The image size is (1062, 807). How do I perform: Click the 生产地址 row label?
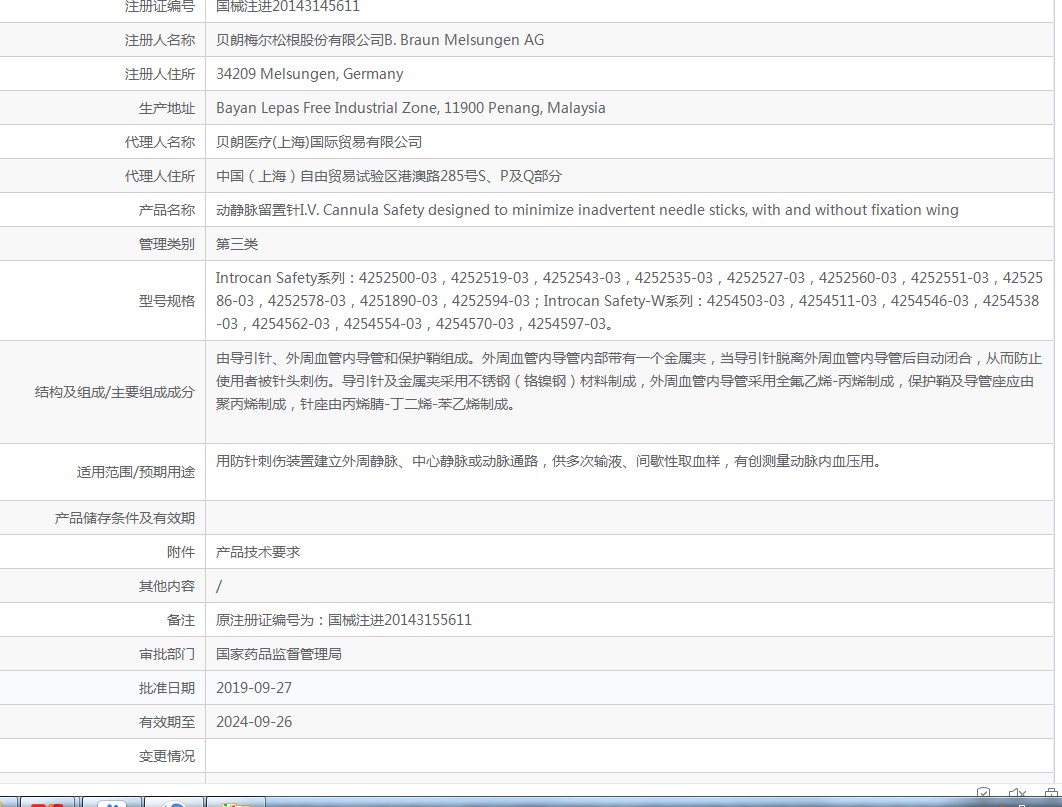pos(167,108)
